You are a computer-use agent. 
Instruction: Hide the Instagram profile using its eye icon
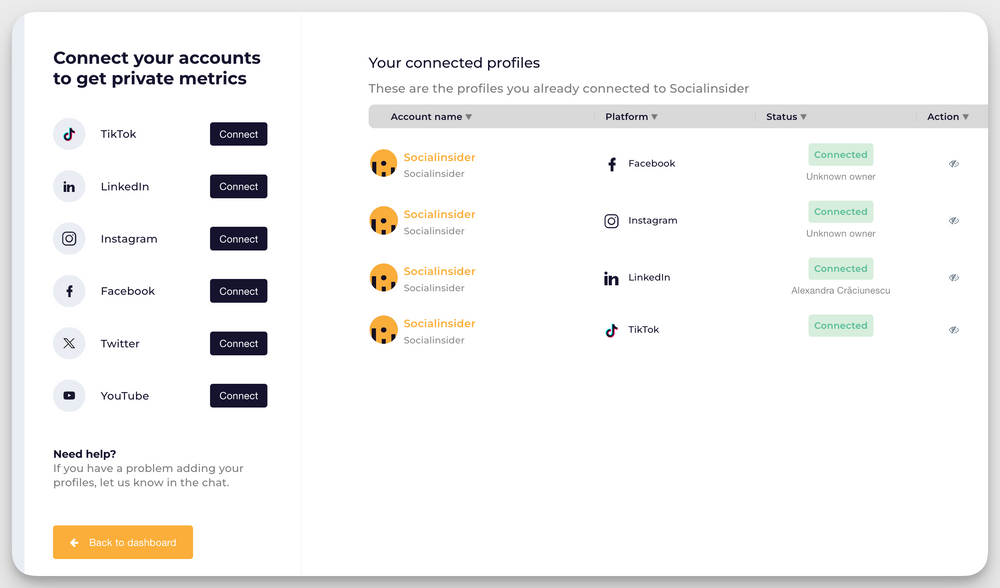953,220
